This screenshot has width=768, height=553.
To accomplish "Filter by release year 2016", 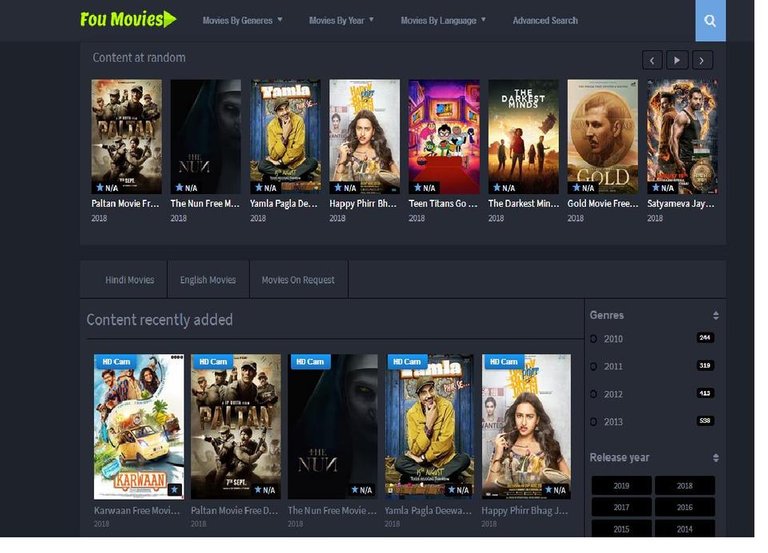I will (x=685, y=507).
